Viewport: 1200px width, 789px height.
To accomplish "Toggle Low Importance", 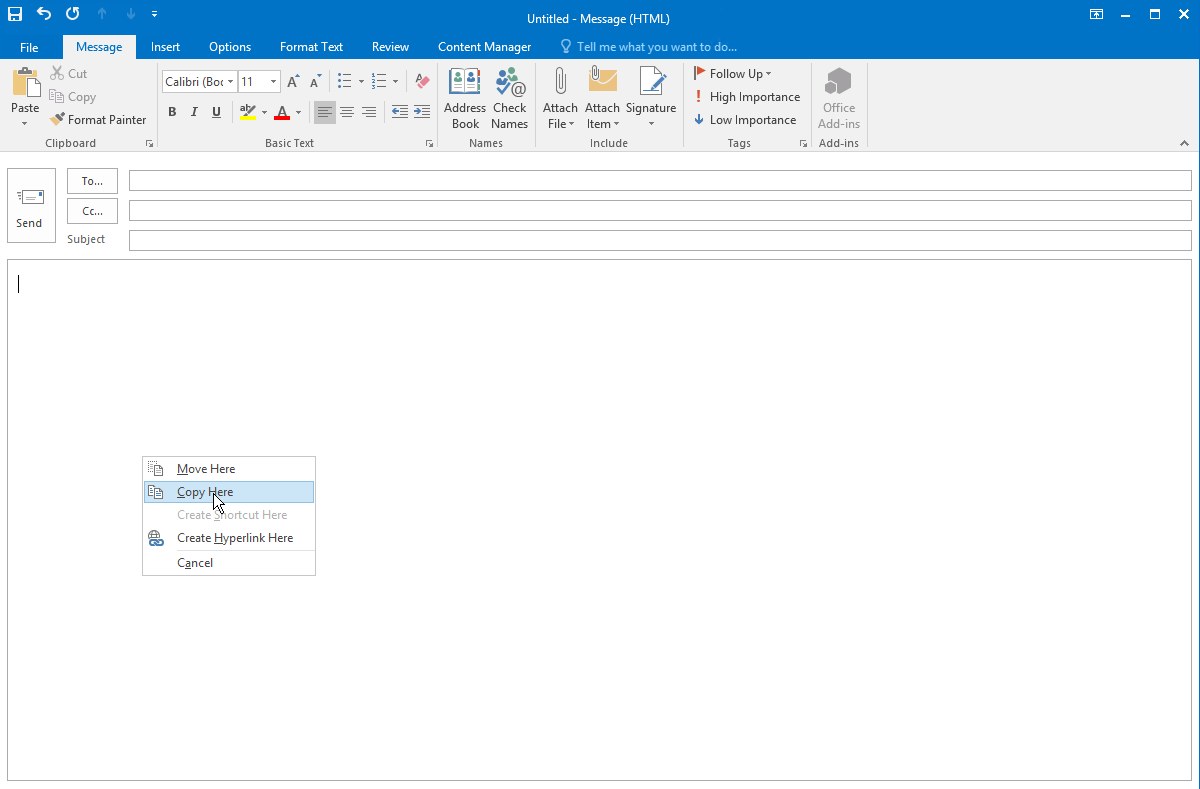I will [x=745, y=120].
